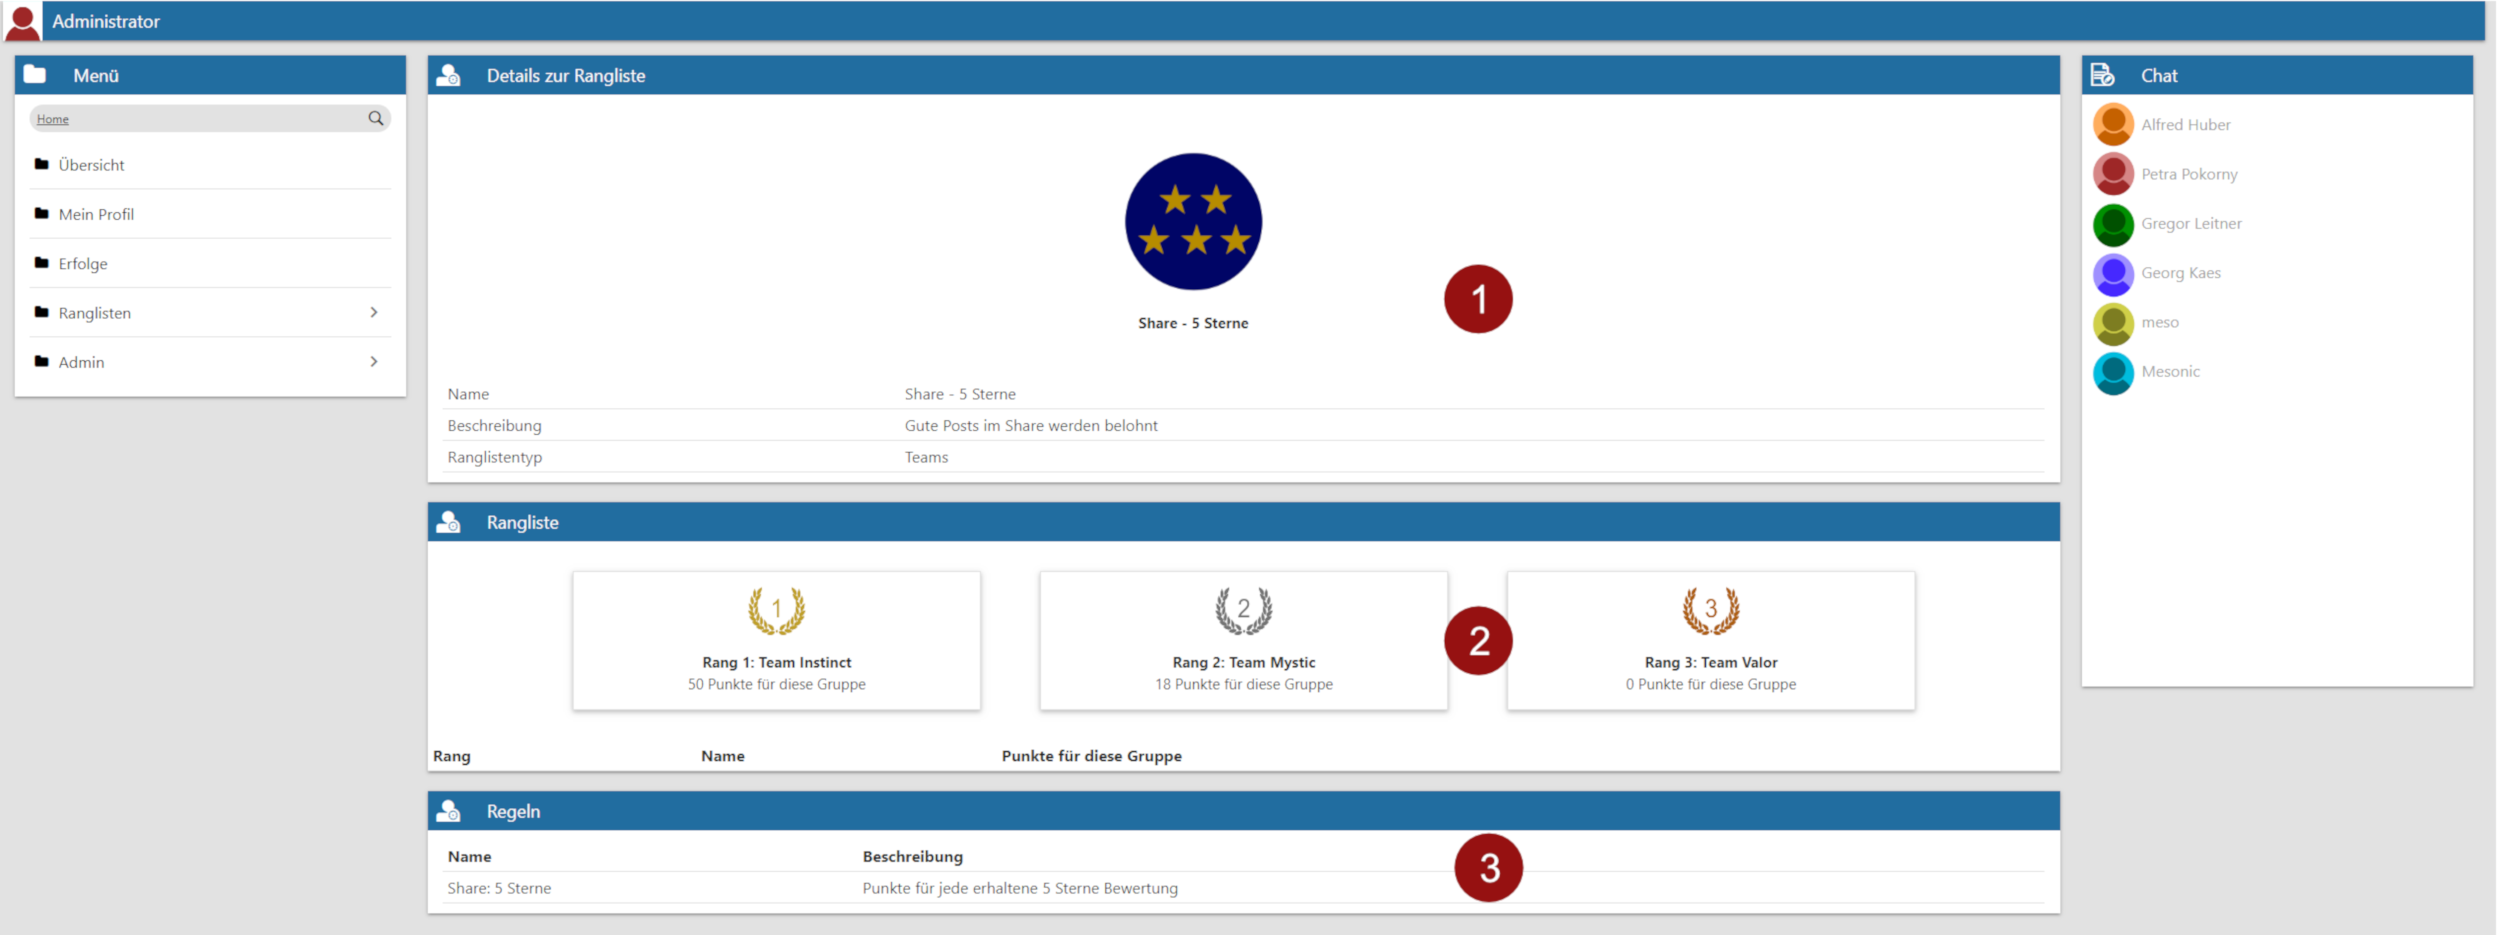Open chat with meso

(x=2159, y=322)
